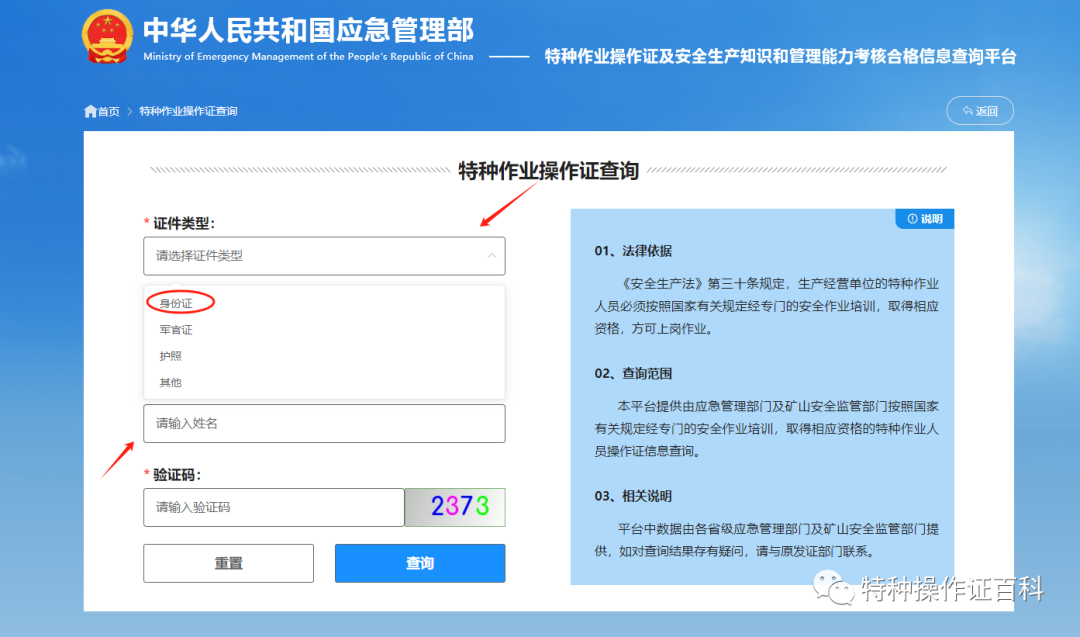
Task: Click the national emblem logo
Action: pos(107,36)
